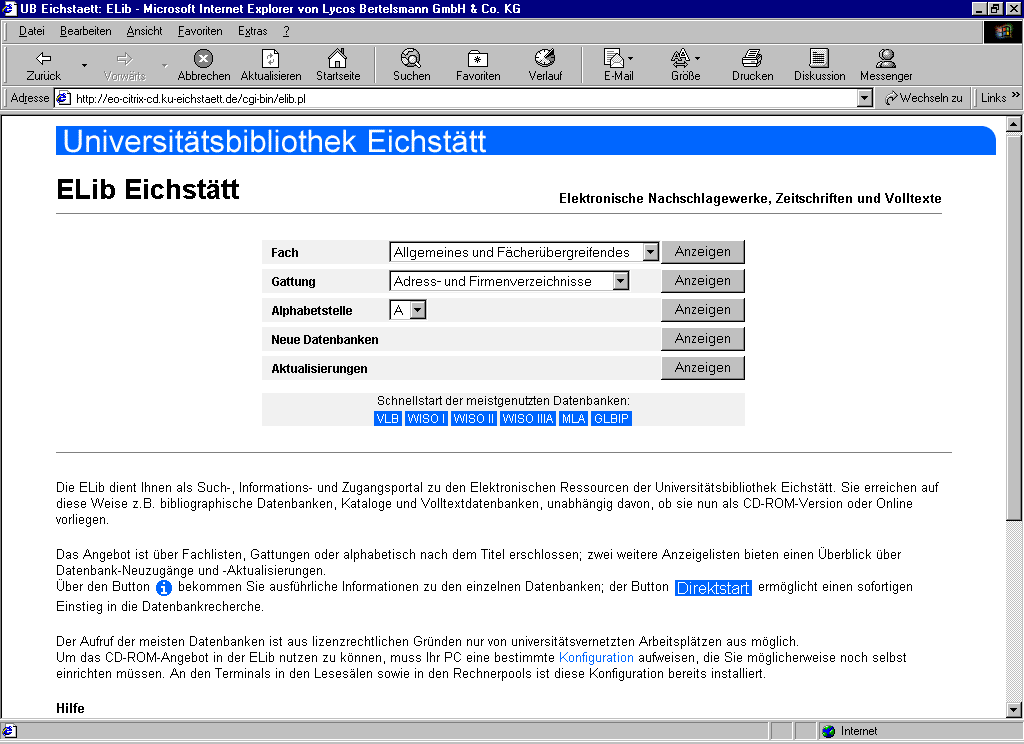Image resolution: width=1024 pixels, height=744 pixels.
Task: Click the IE icon in title bar
Action: click(x=9, y=8)
